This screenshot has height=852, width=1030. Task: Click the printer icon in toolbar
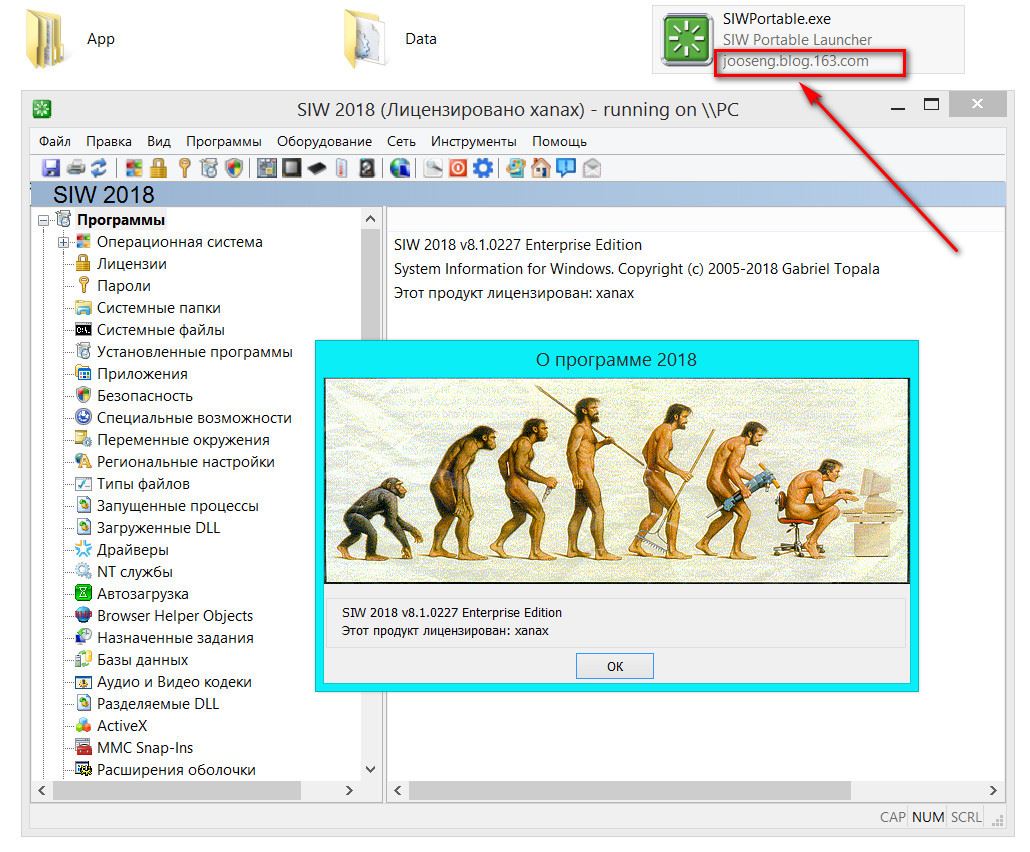pos(75,168)
